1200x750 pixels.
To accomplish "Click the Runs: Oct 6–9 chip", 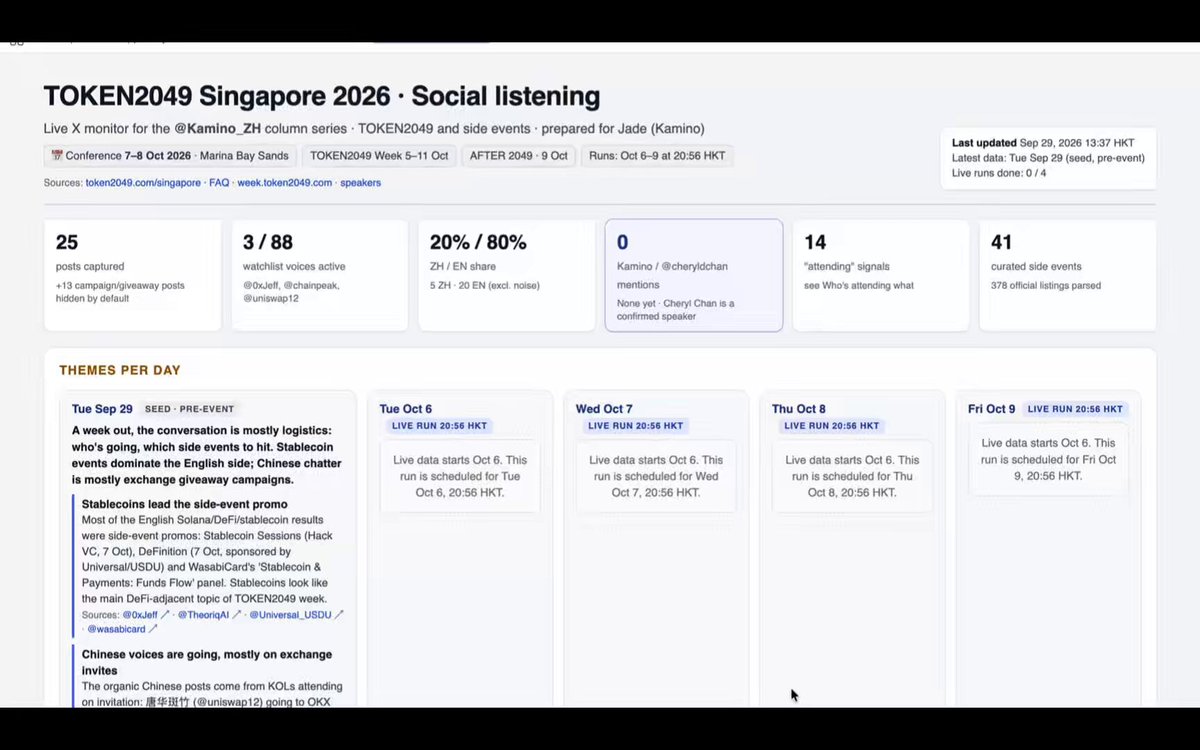I will point(657,156).
